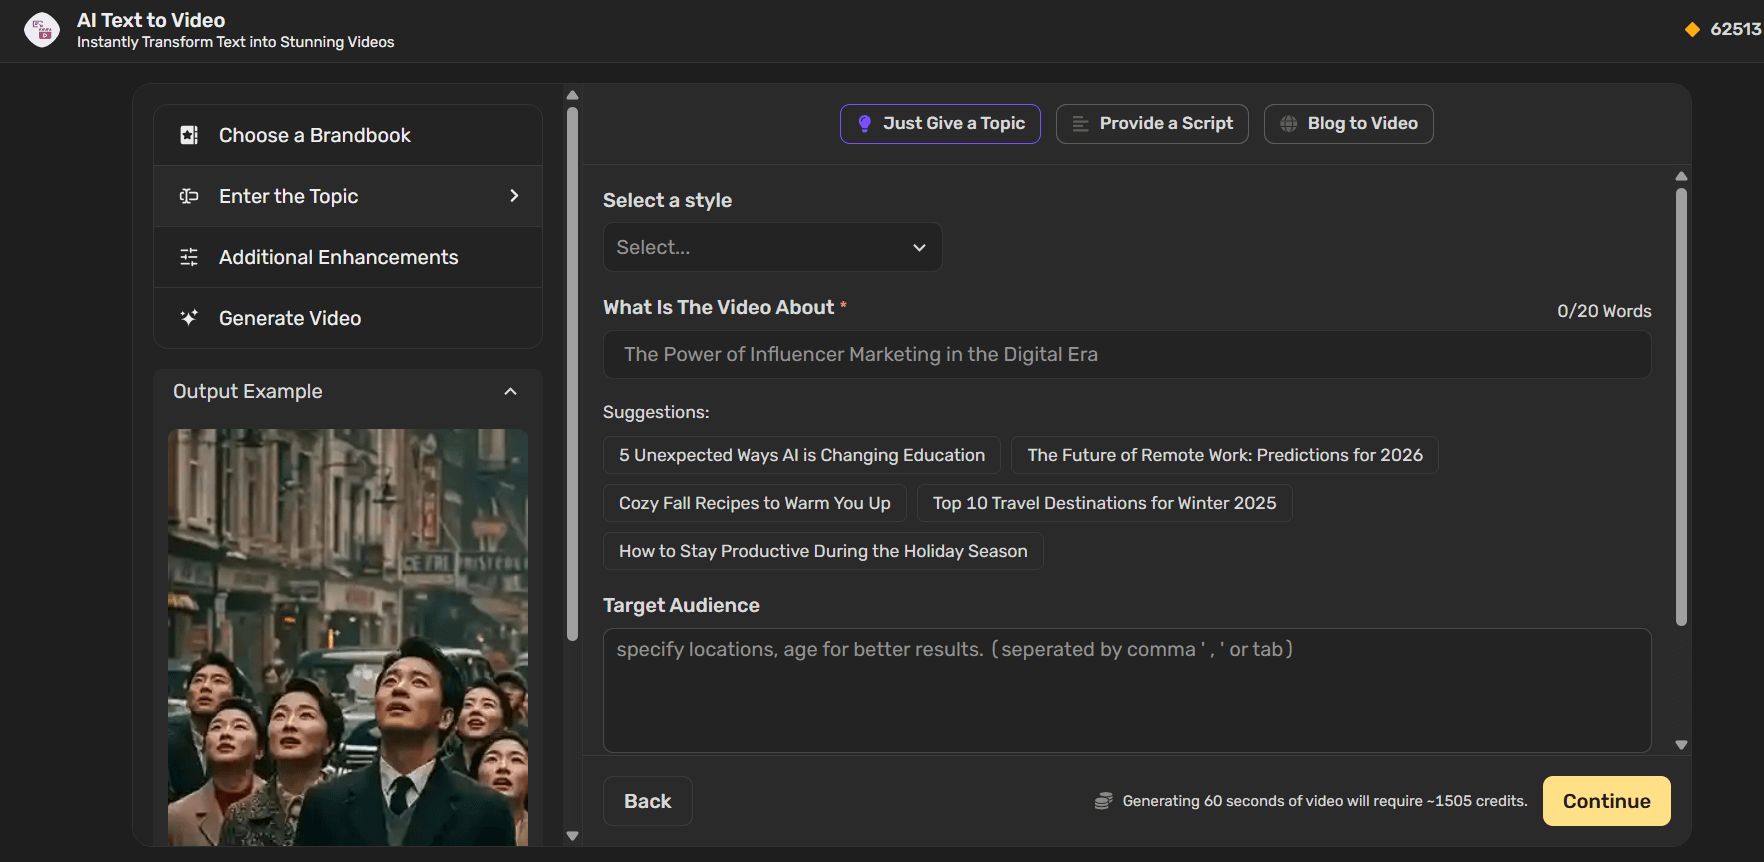Click the AI Text to Video logo icon

[x=42, y=30]
